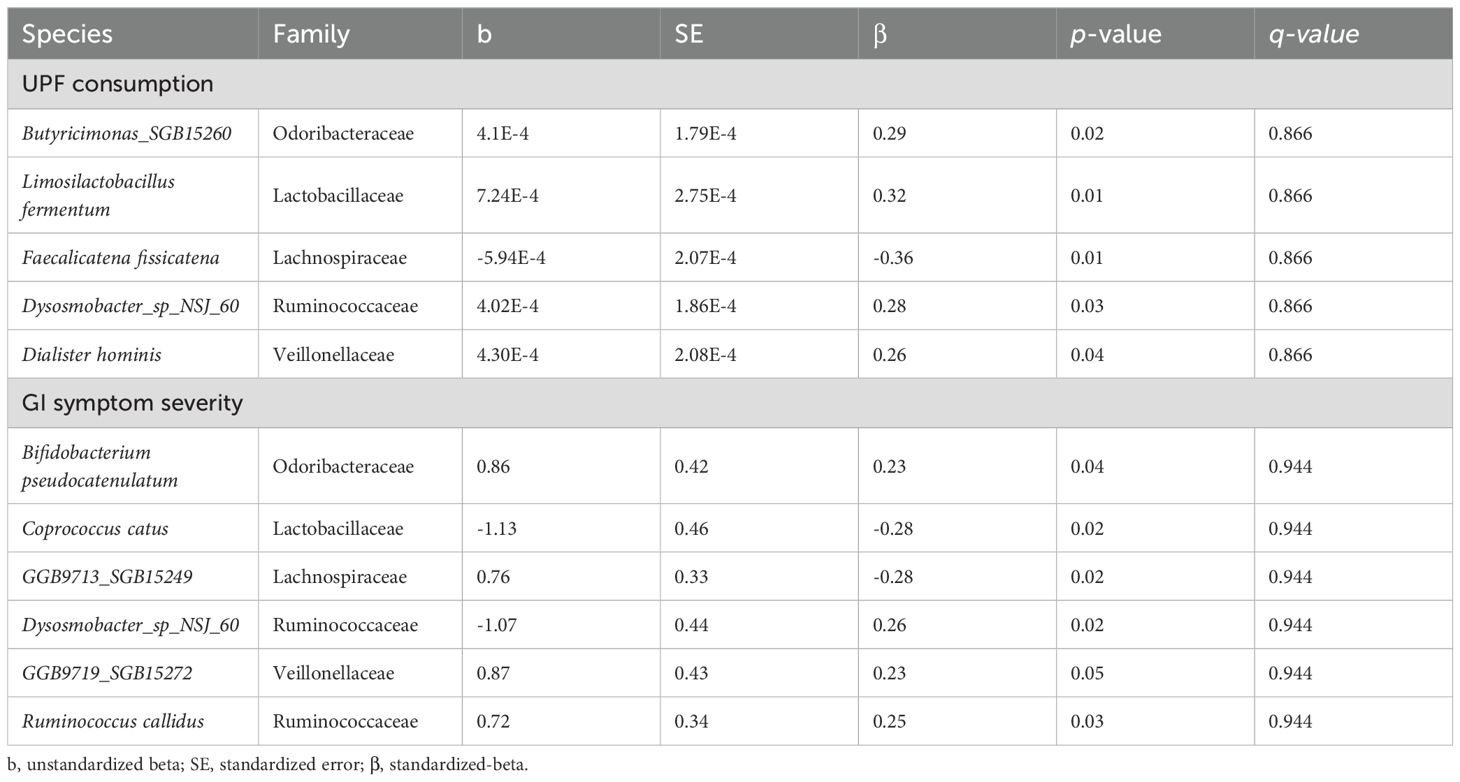Viewport: 1460px width, 782px height.
Task: Click the GI symptom severity section row
Action: tap(132, 404)
